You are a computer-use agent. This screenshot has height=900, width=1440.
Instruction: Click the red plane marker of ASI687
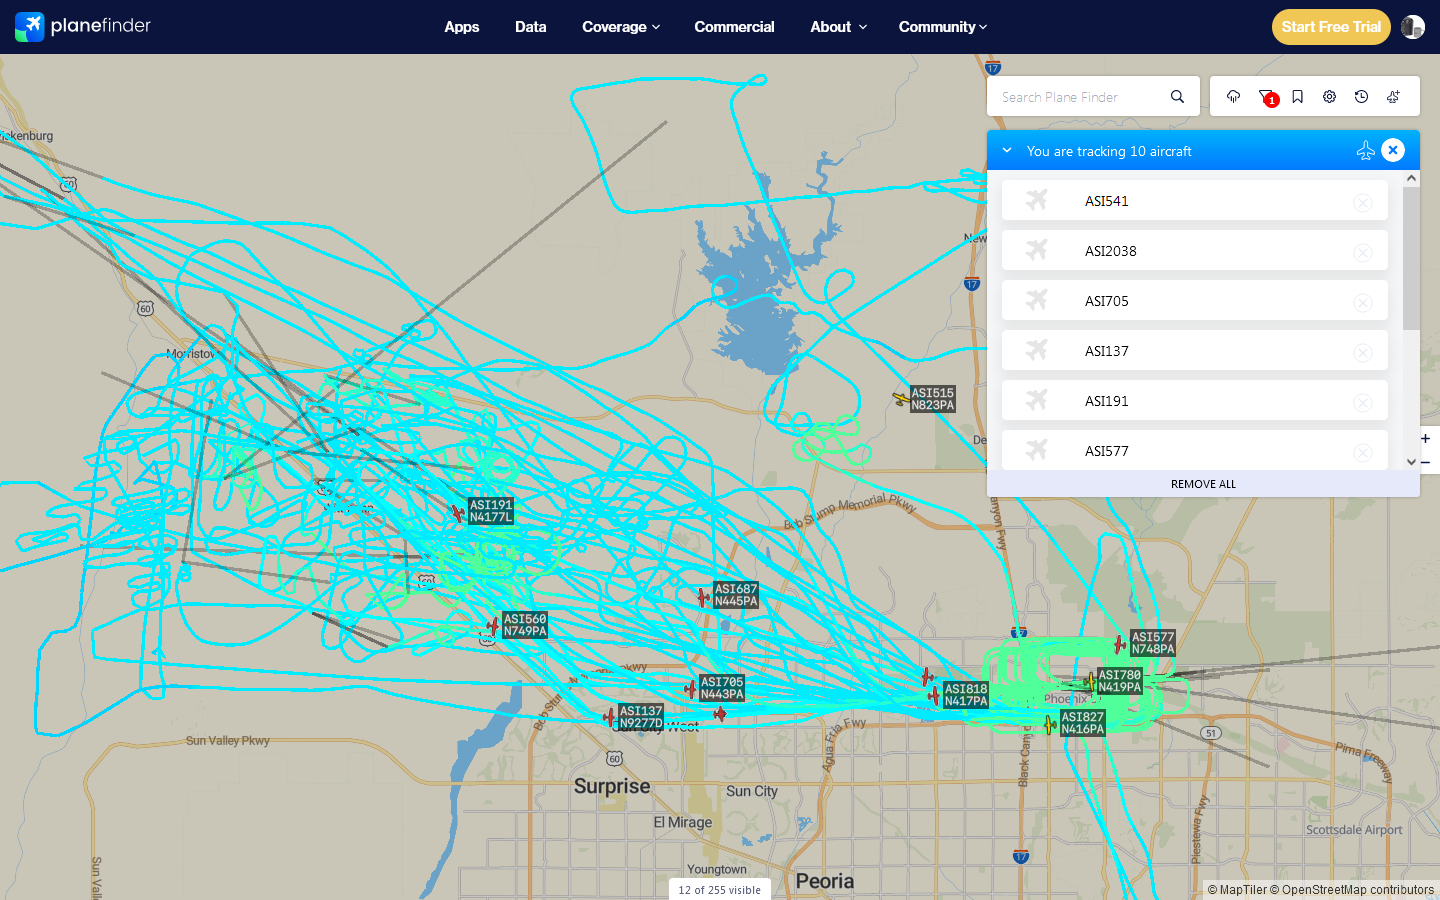(703, 597)
